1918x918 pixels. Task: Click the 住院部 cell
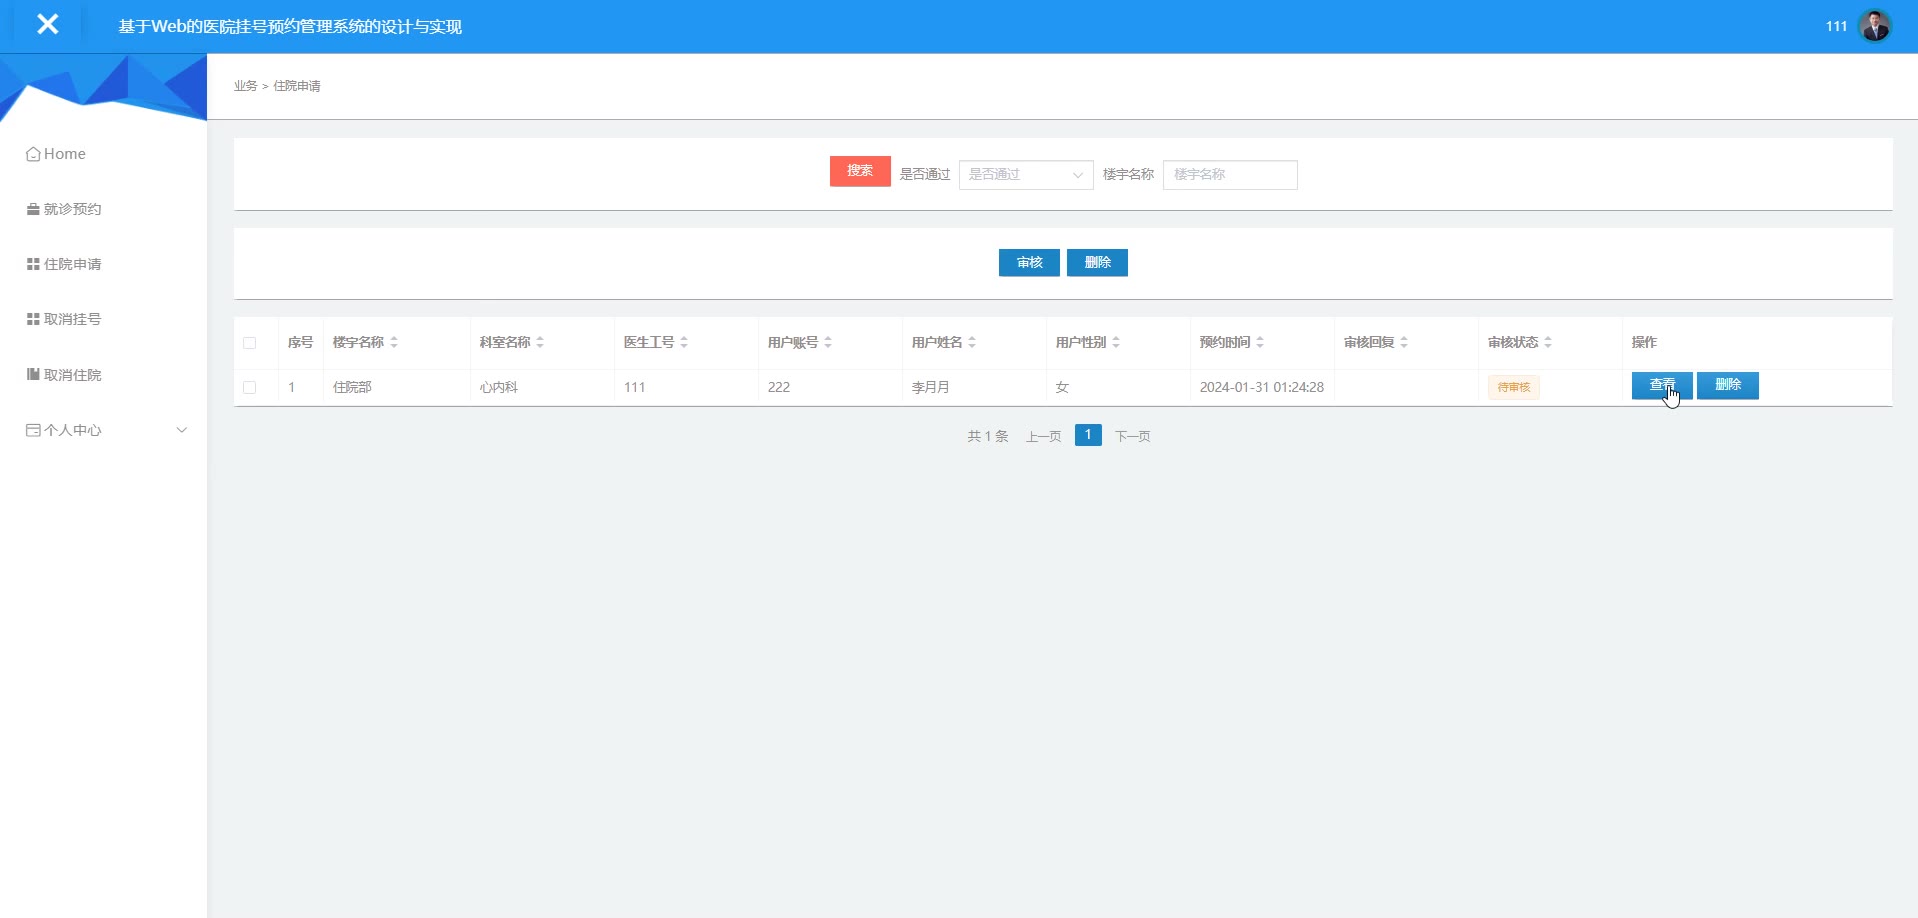pos(352,388)
